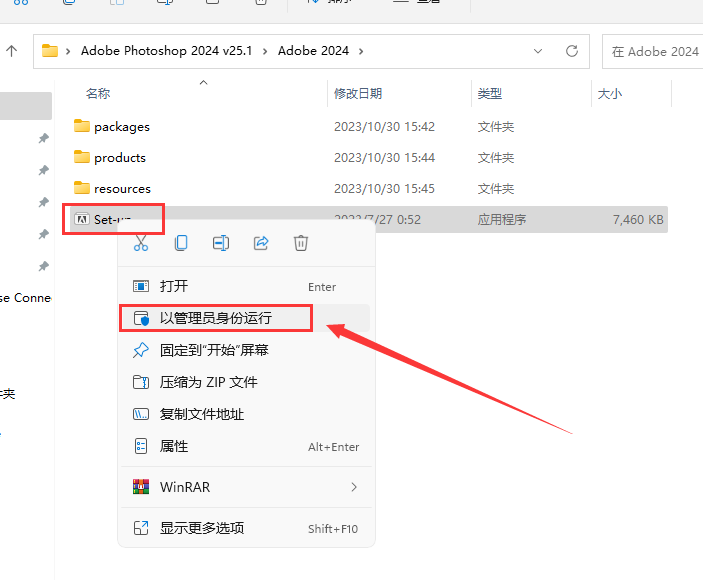The height and width of the screenshot is (580, 703).
Task: Click the pin icon beside 固定到"开始"屏幕
Action: 141,350
